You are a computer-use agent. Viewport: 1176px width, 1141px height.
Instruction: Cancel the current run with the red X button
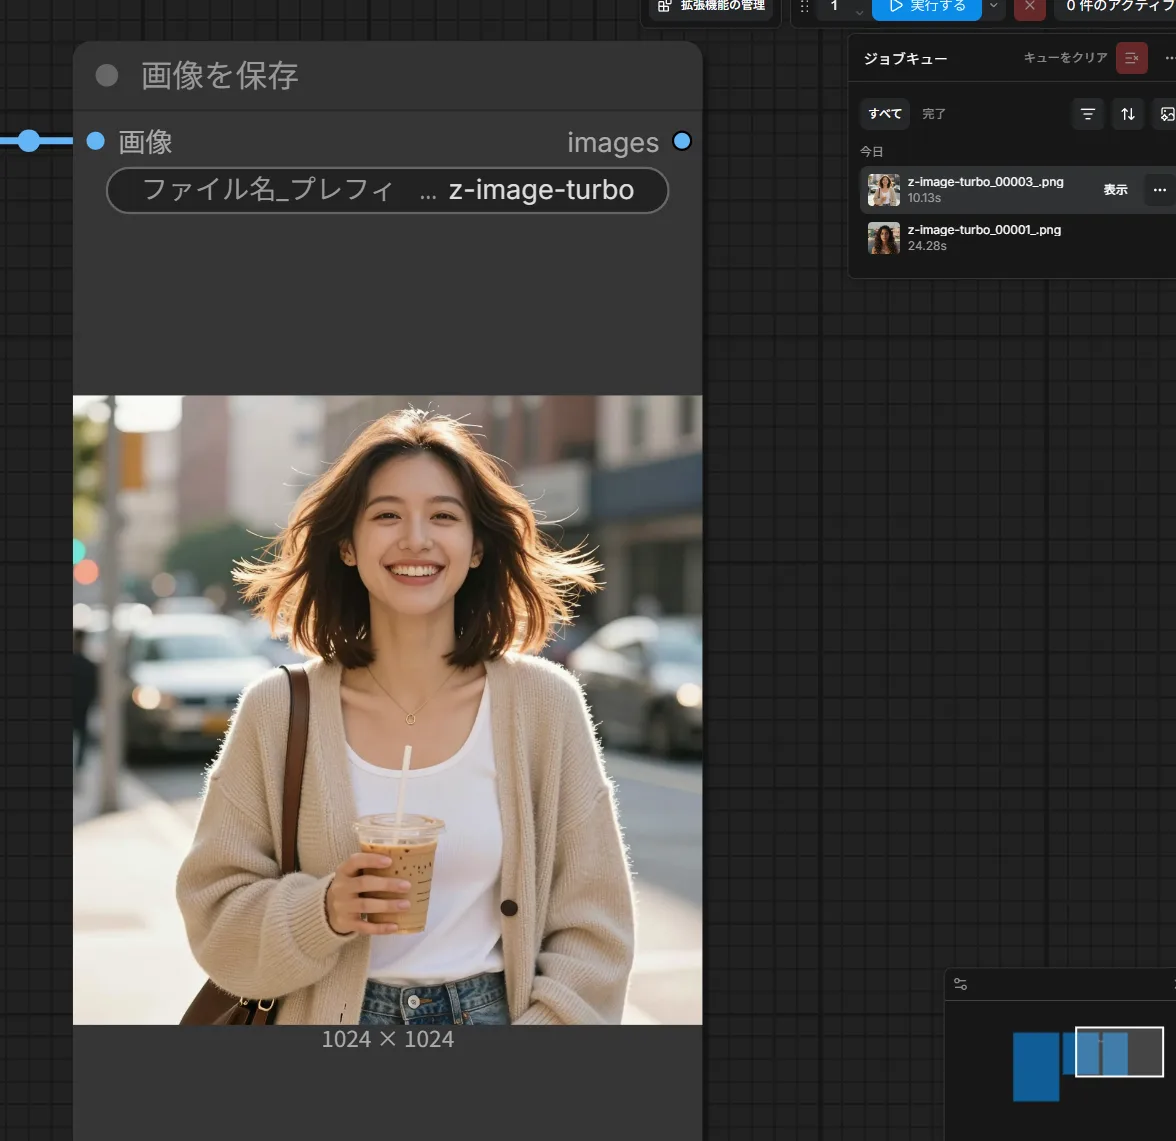click(x=1030, y=8)
